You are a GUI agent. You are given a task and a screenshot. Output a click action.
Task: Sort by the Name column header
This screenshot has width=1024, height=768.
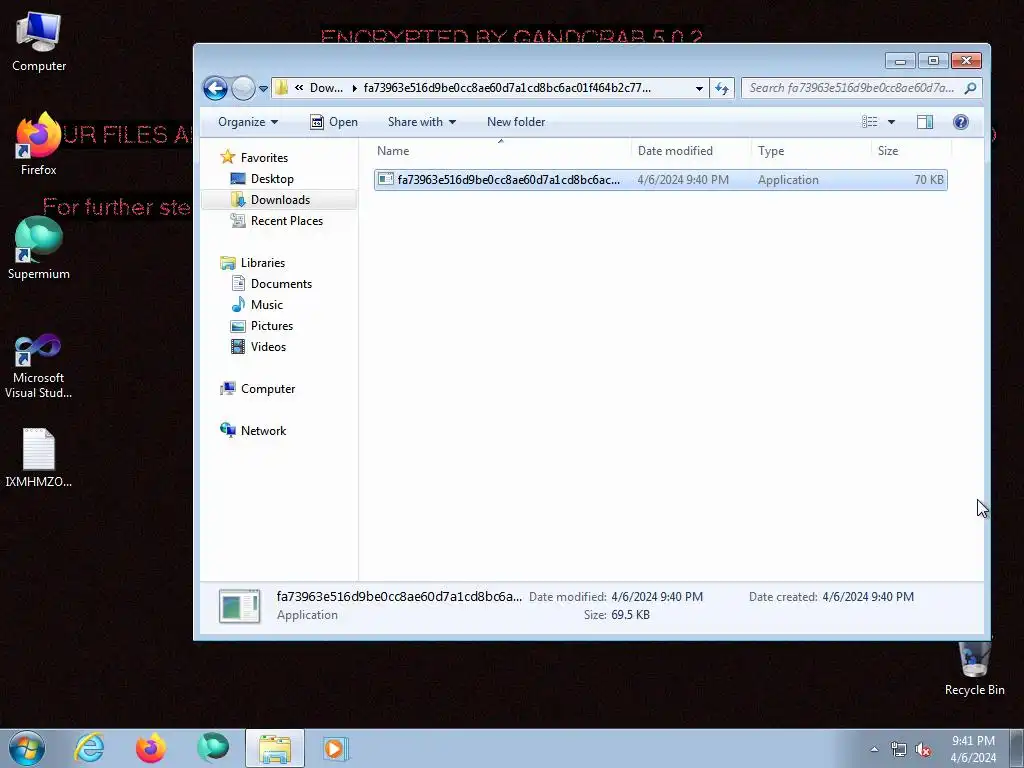[501, 151]
